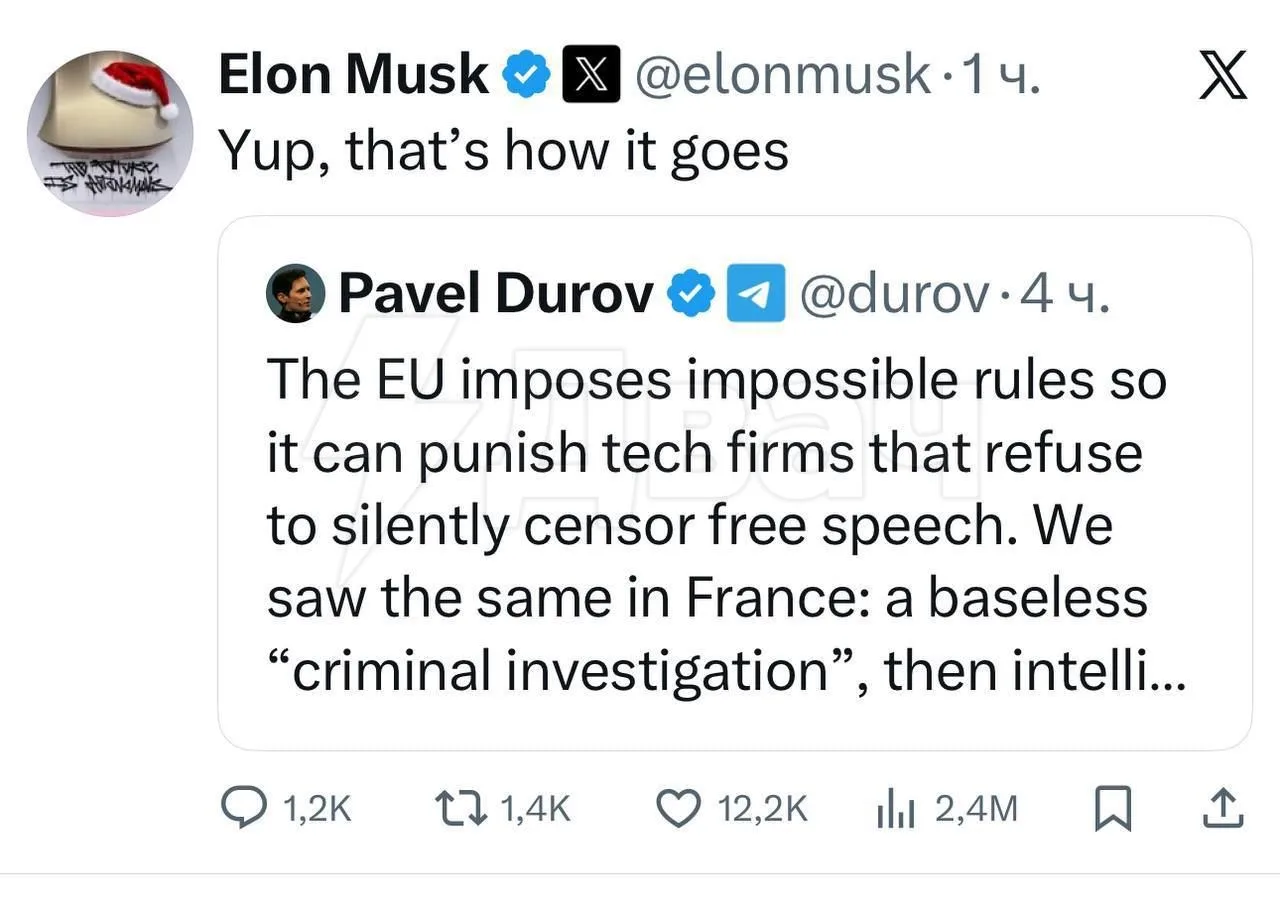Click the blue verified checkmark next to Elon Musk
Viewport: 1280px width, 903px height.
[526, 75]
